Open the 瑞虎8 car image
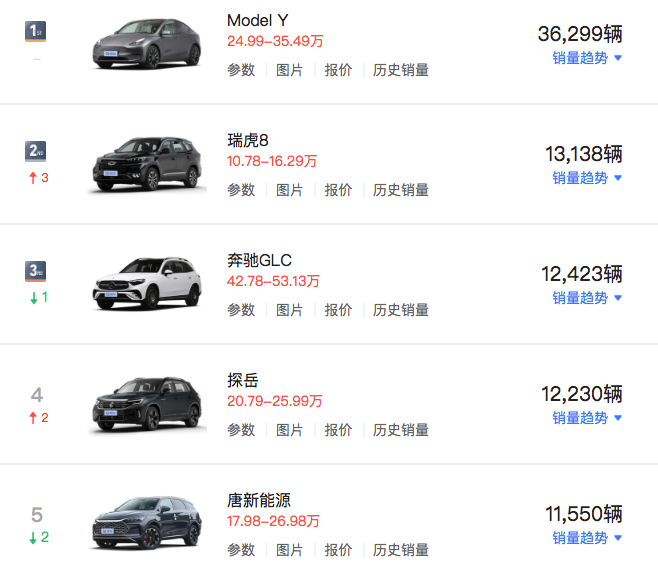658x571 pixels. (x=146, y=164)
